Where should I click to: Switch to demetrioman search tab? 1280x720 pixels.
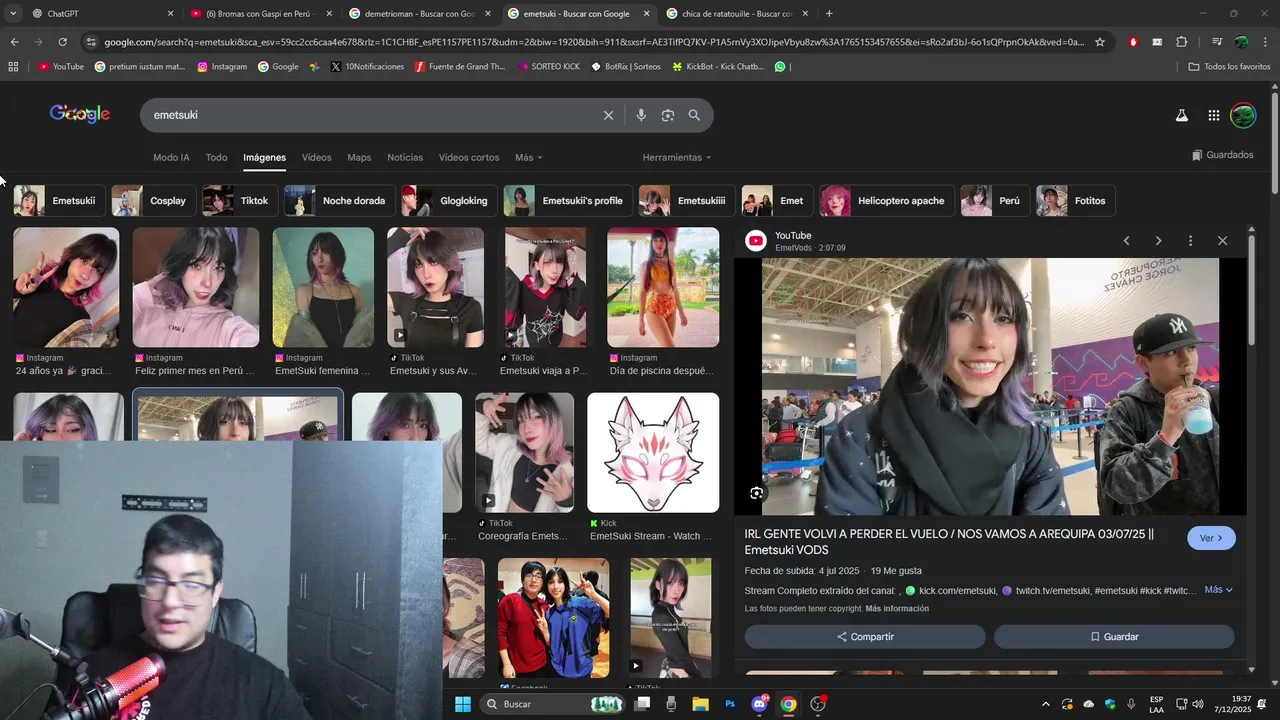coord(420,14)
